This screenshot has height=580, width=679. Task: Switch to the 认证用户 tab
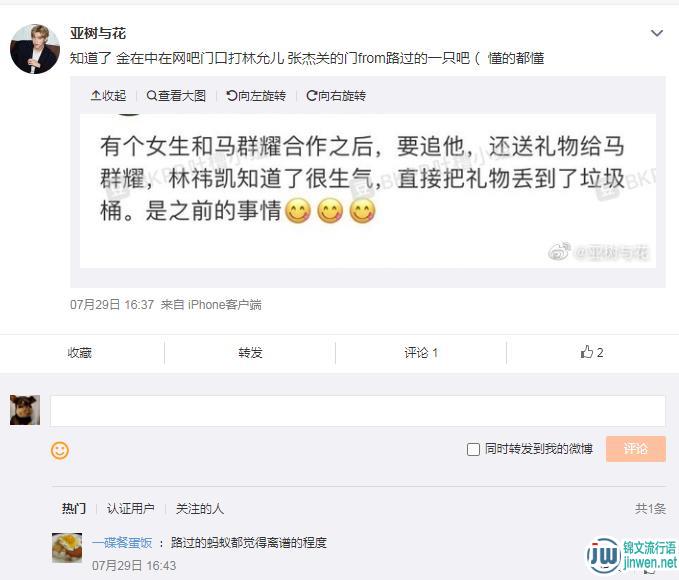coord(130,508)
